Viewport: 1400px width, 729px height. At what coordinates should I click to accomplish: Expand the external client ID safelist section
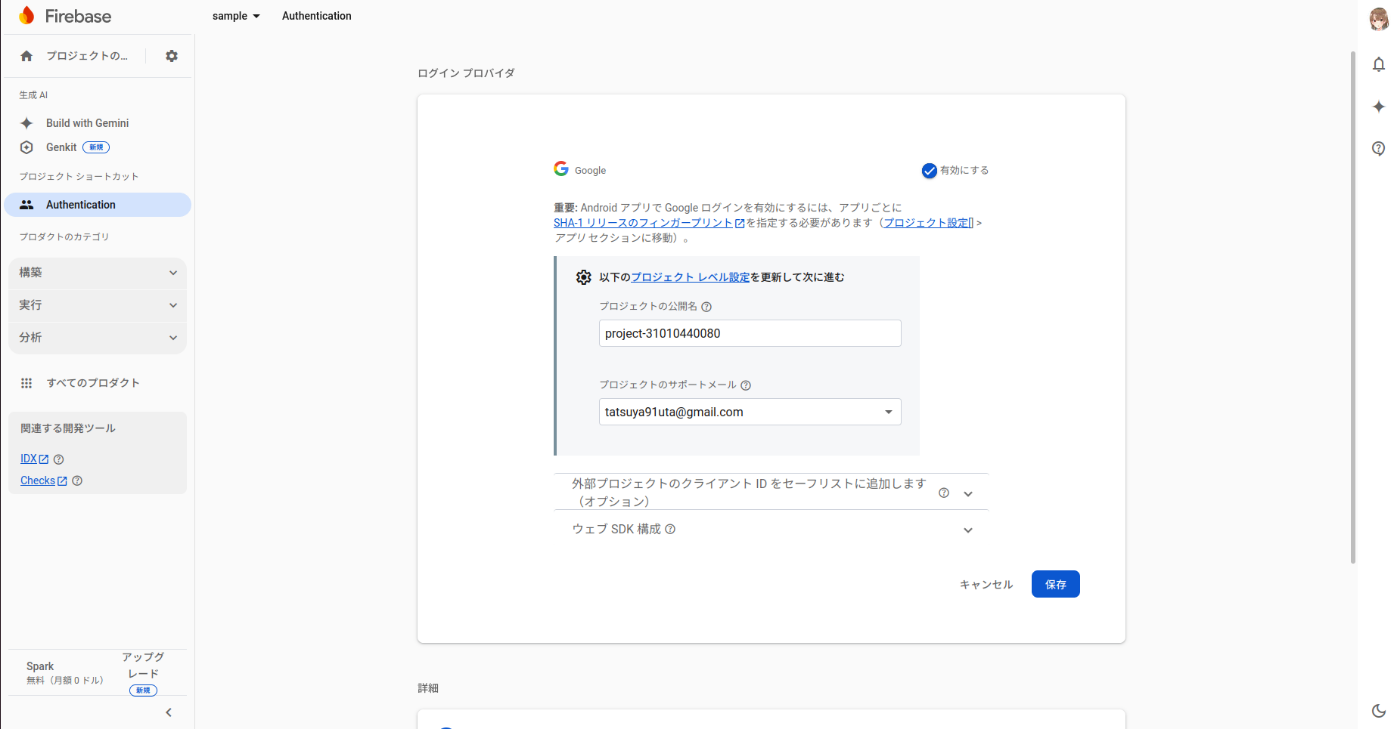pos(771,492)
